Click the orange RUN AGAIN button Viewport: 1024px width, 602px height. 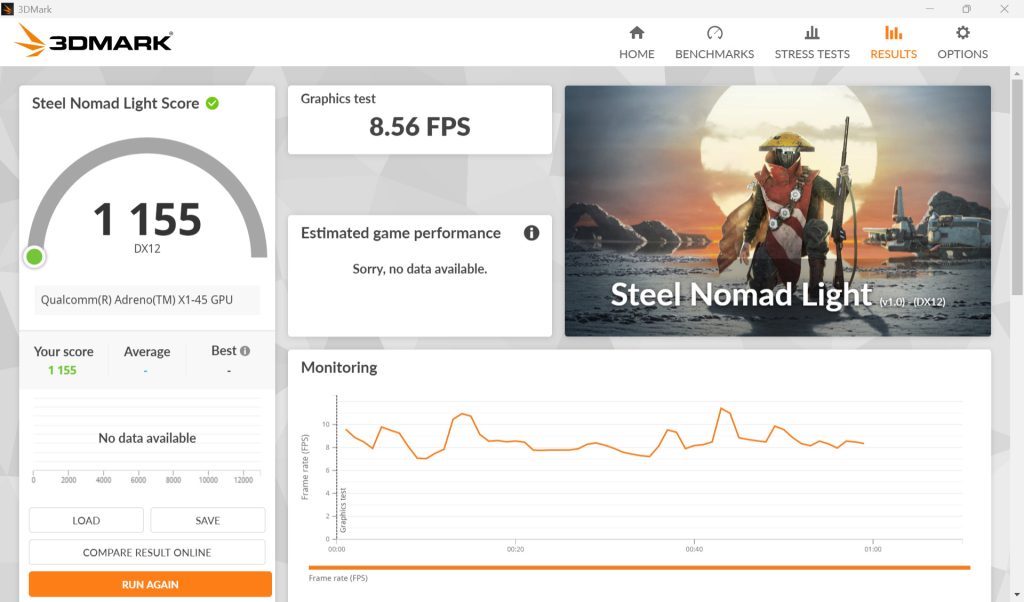tap(150, 584)
